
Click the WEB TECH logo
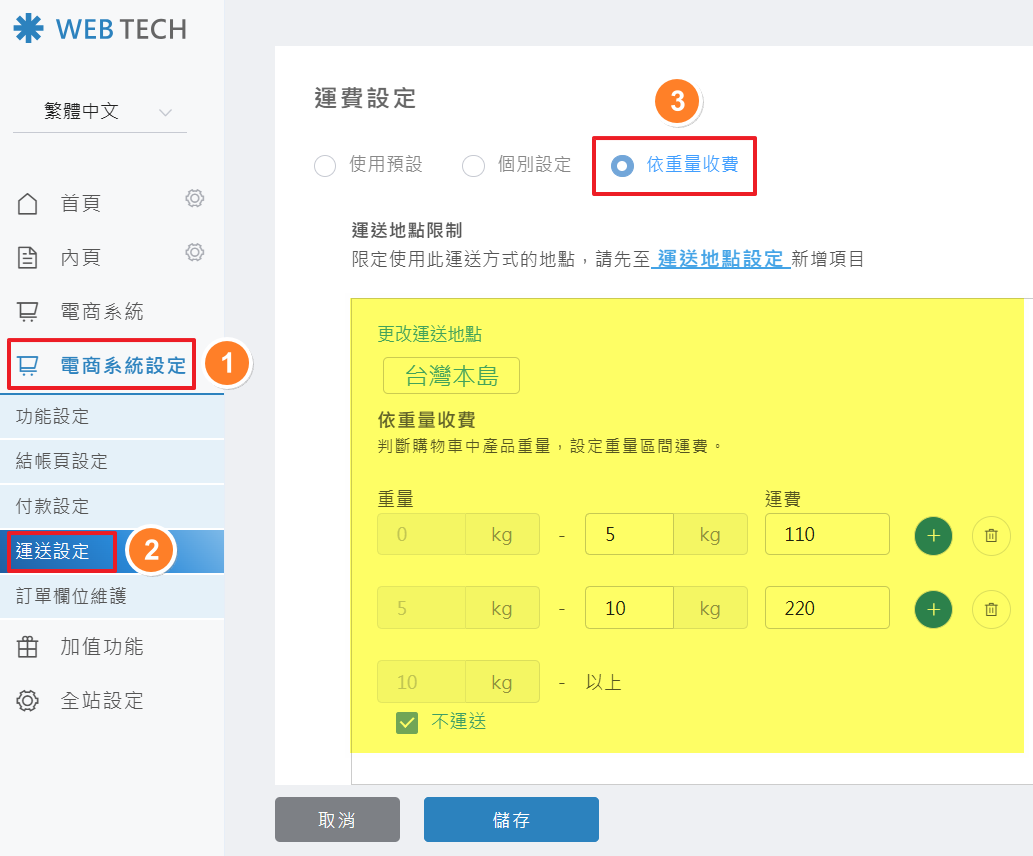point(100,30)
